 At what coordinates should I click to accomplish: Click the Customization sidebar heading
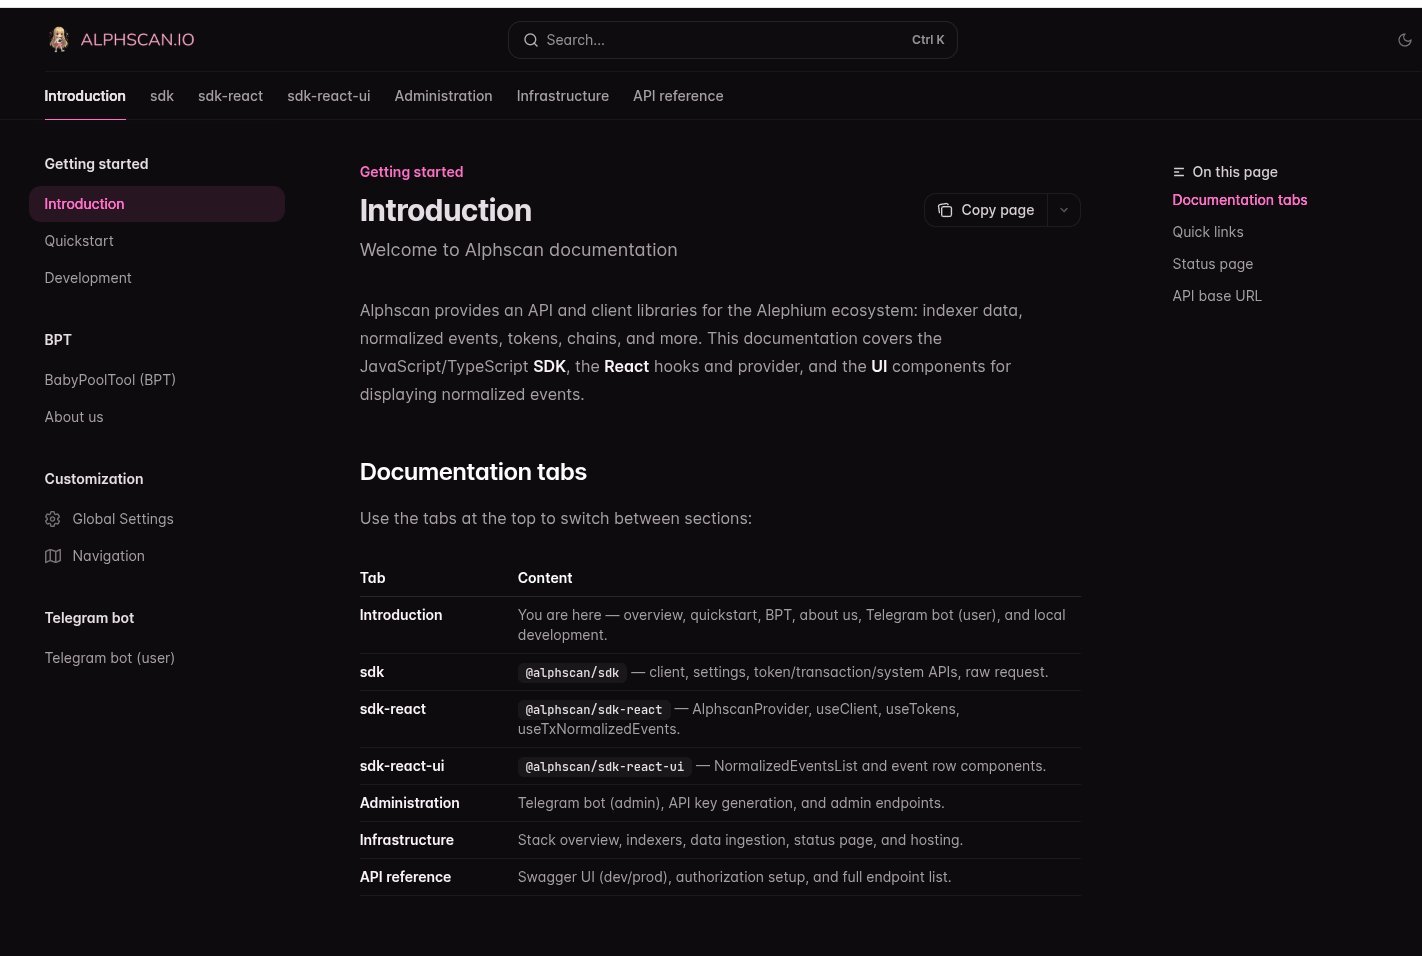coord(94,479)
